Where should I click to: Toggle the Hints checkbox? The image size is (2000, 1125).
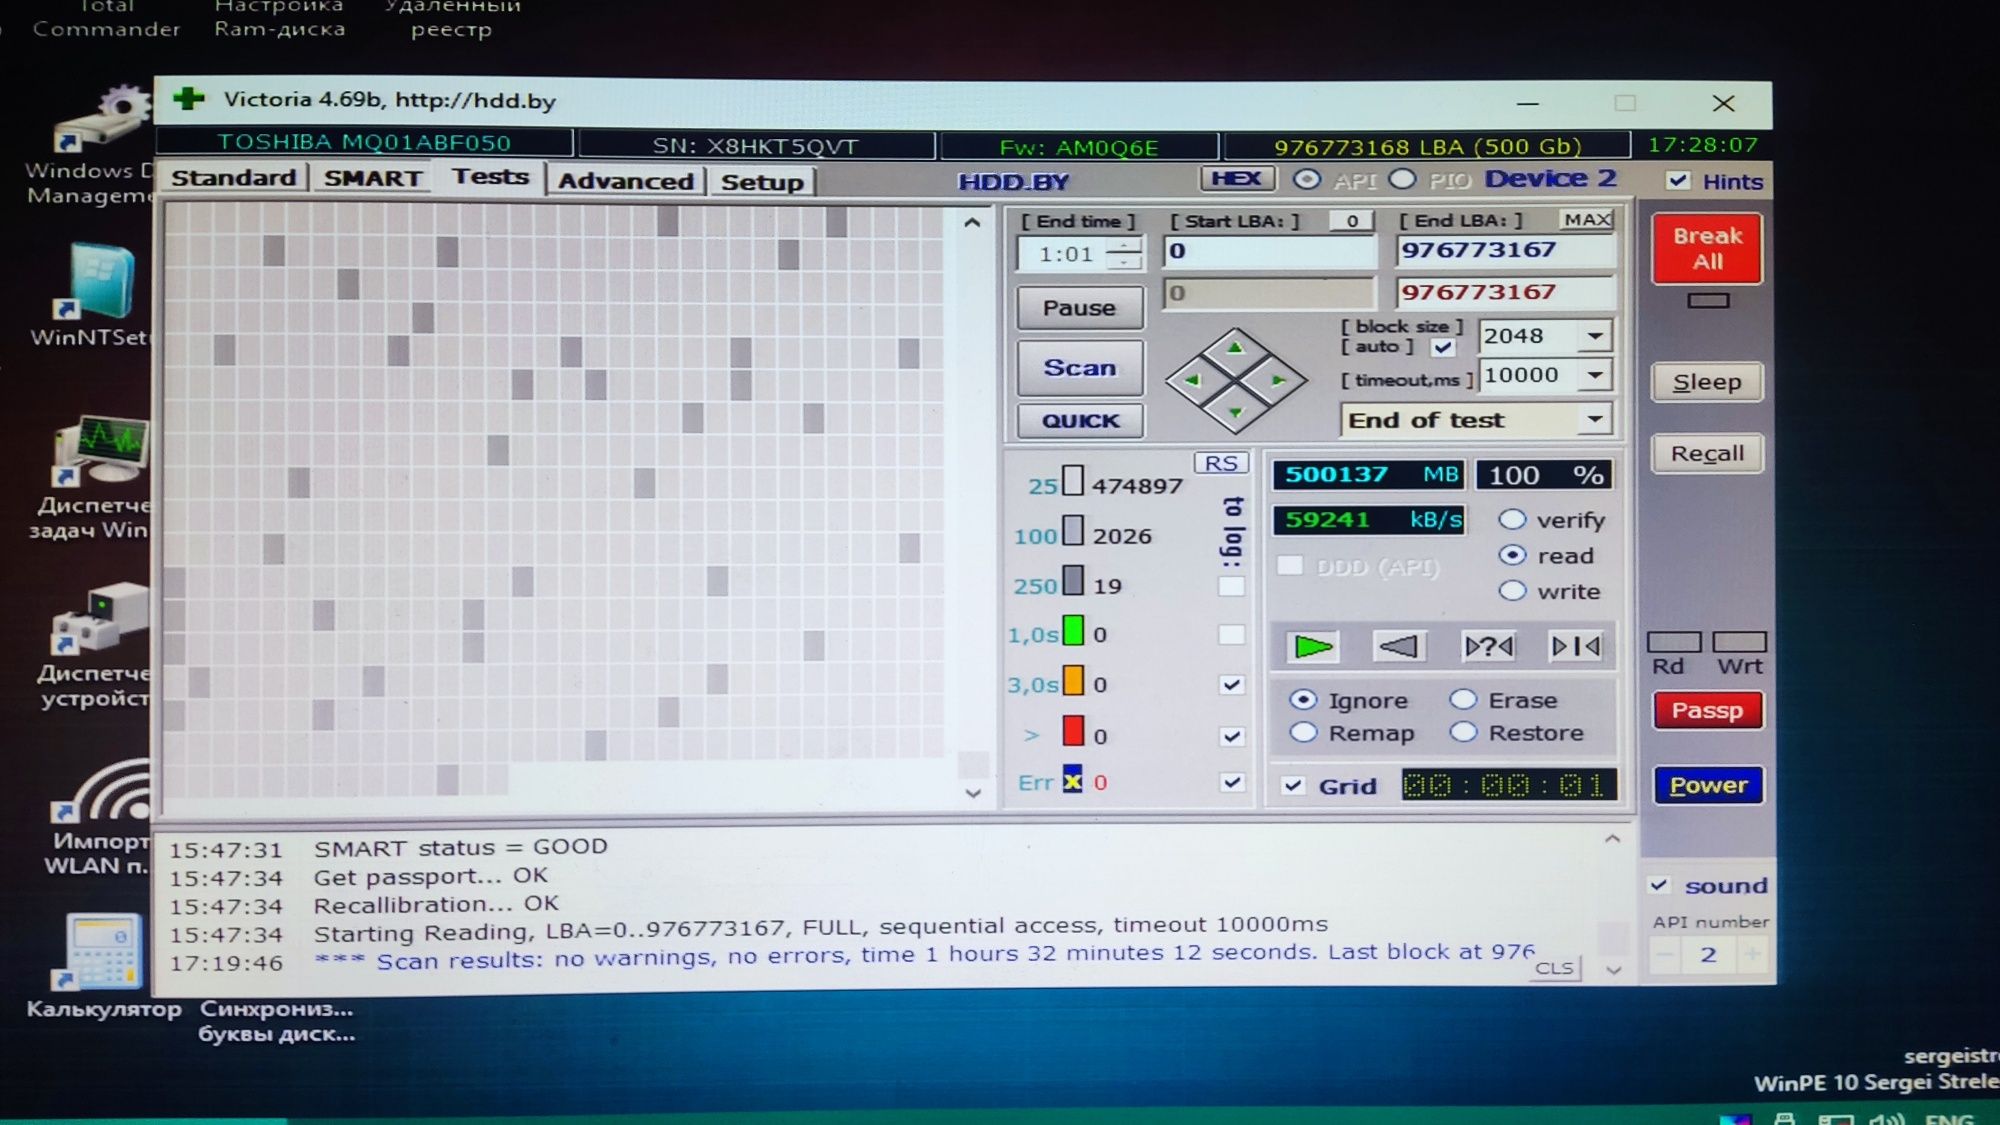click(1678, 181)
